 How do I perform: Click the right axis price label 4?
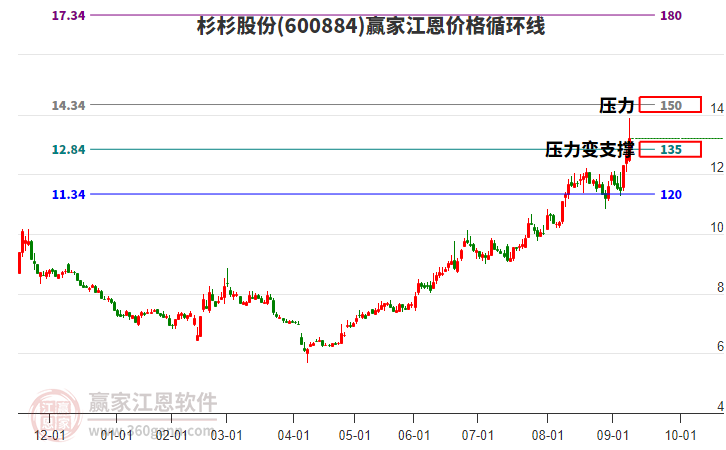coord(720,406)
